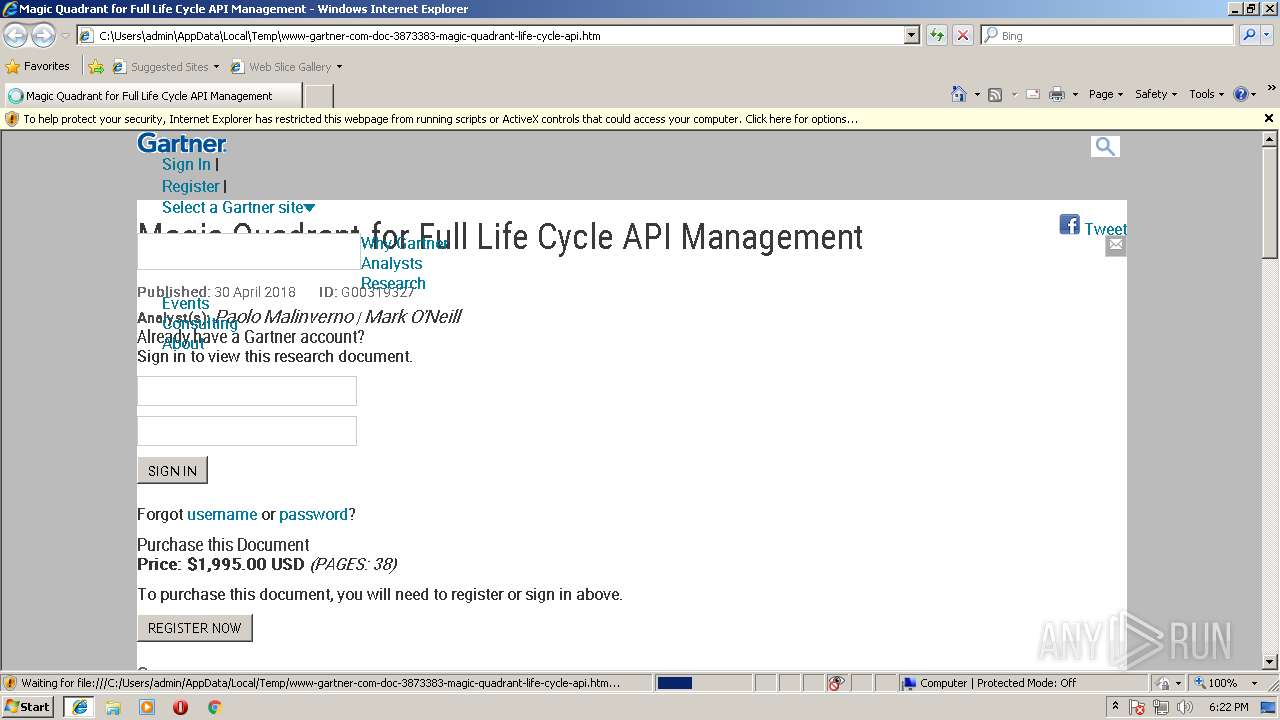Click Add to Favorites Bar icon
The height and width of the screenshot is (720, 1280).
pos(96,67)
